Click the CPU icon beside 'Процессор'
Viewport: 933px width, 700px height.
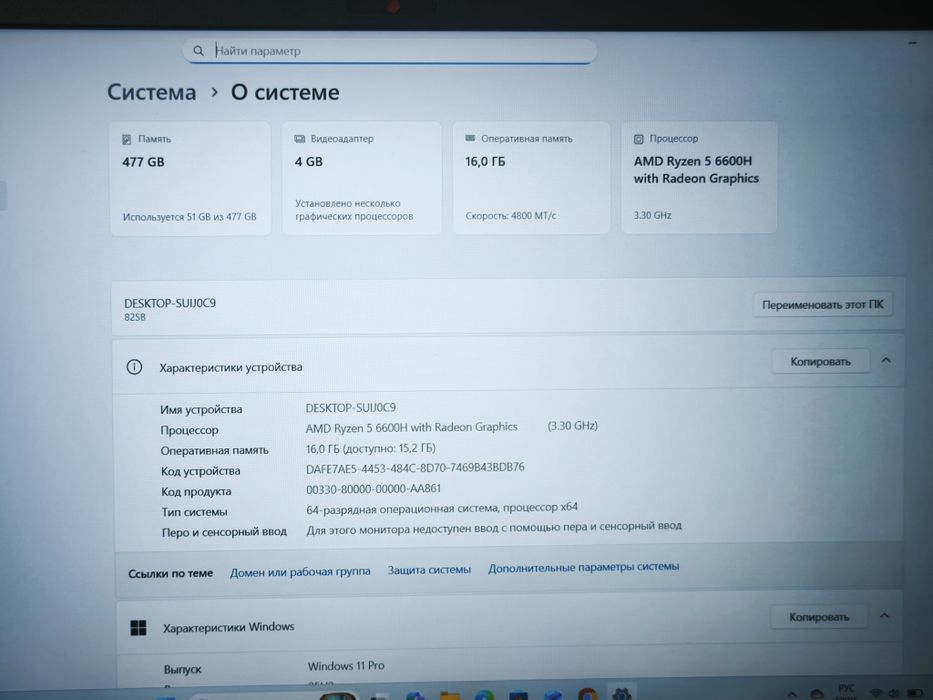coord(638,139)
